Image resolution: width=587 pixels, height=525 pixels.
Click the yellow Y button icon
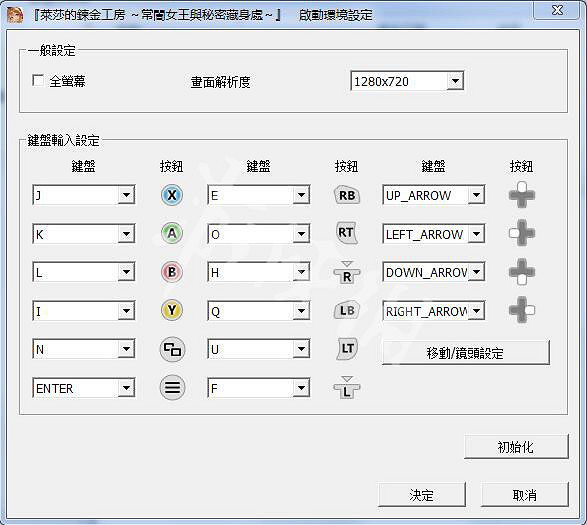(x=172, y=310)
